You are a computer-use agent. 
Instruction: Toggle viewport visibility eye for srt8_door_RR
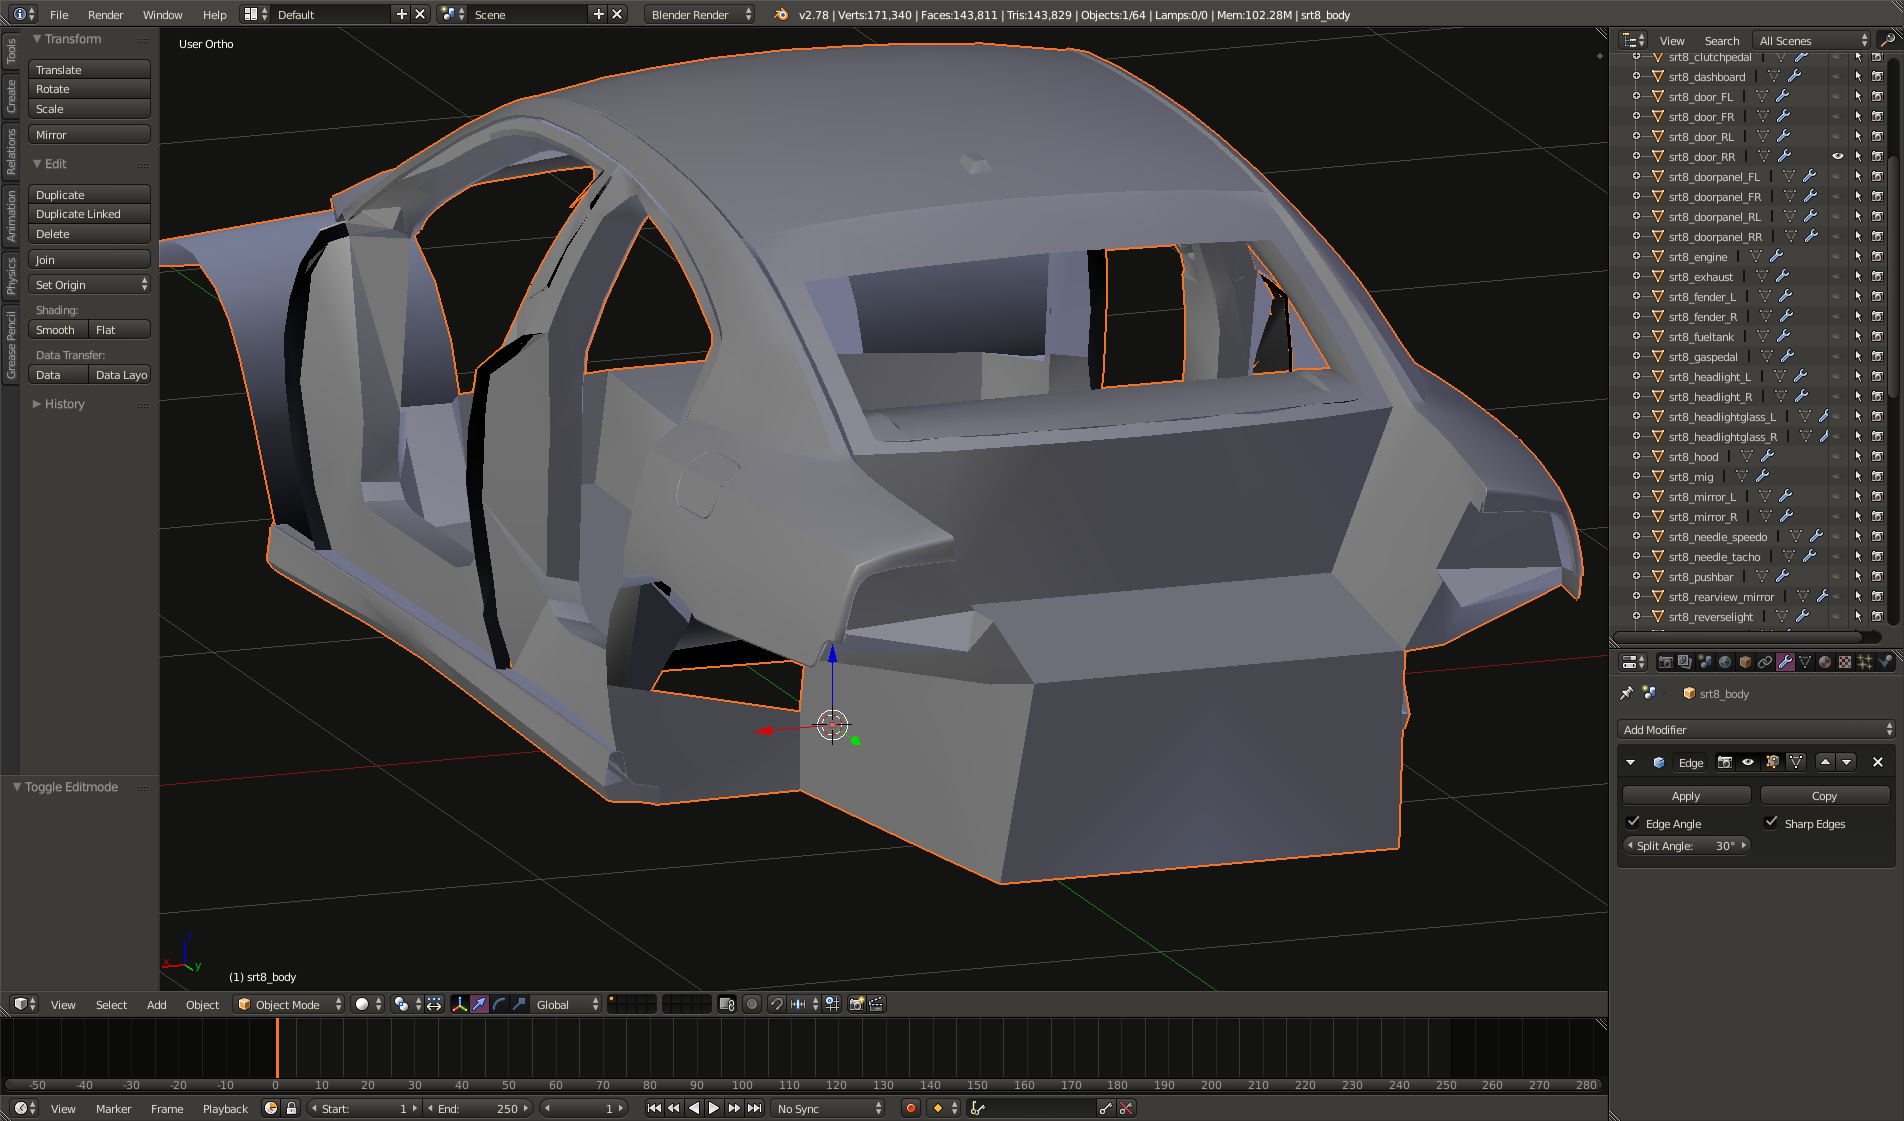tap(1838, 156)
